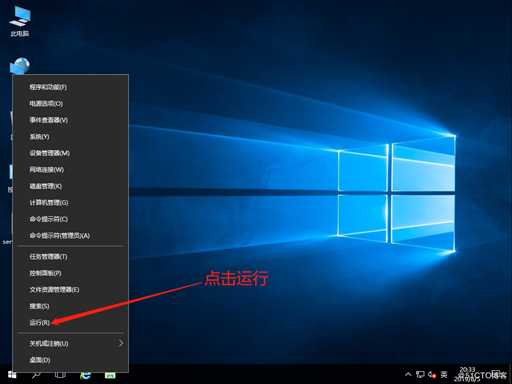Open Task View from the taskbar
Screen dimensions: 512x384
(x=60, y=375)
